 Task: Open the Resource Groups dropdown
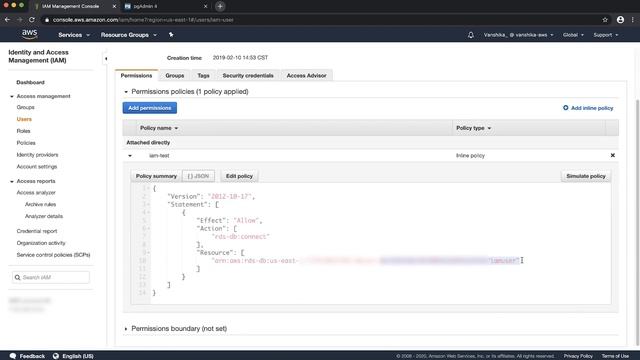pyautogui.click(x=129, y=35)
